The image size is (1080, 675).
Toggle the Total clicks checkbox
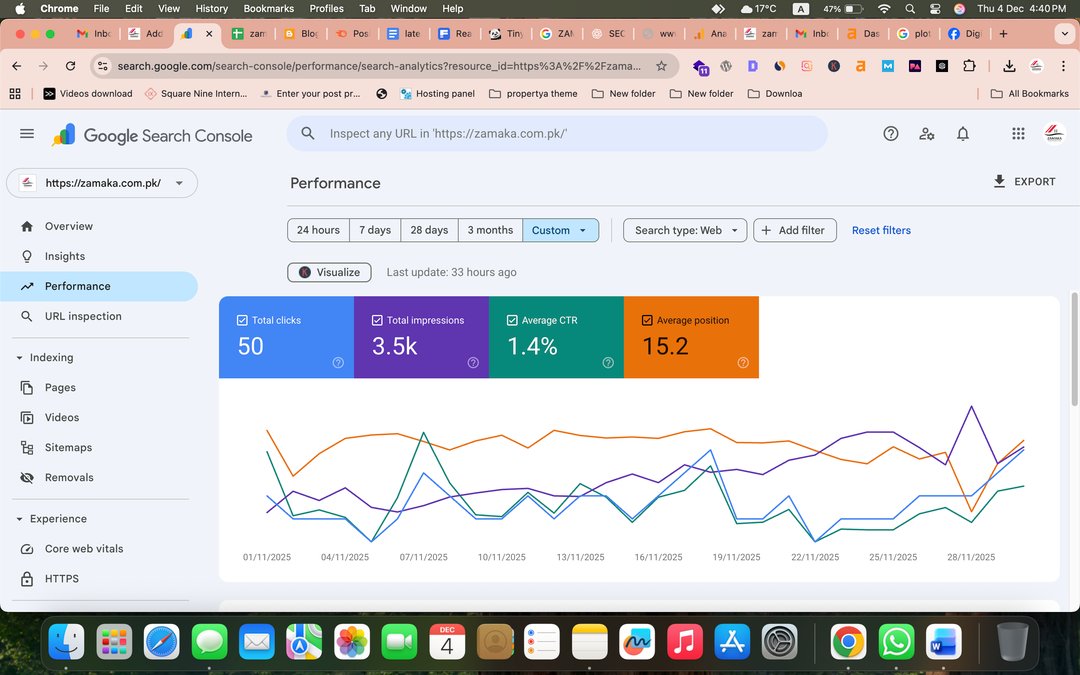coord(243,320)
